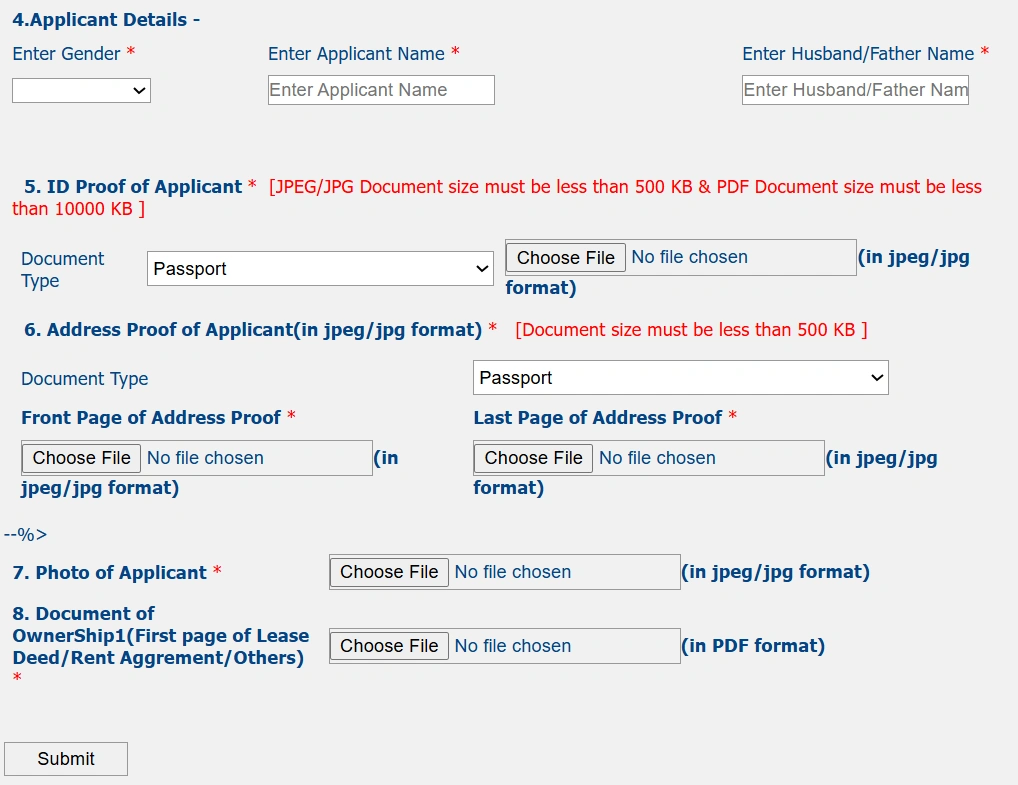This screenshot has height=785, width=1018.
Task: Click the '7. Photo of Applicant' label
Action: 109,573
